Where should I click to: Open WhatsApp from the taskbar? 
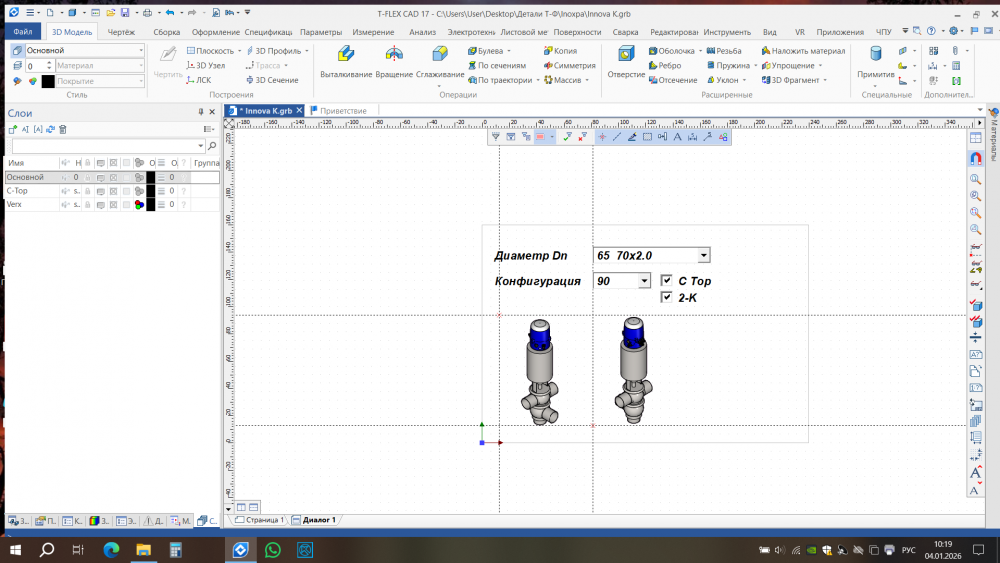[x=273, y=550]
